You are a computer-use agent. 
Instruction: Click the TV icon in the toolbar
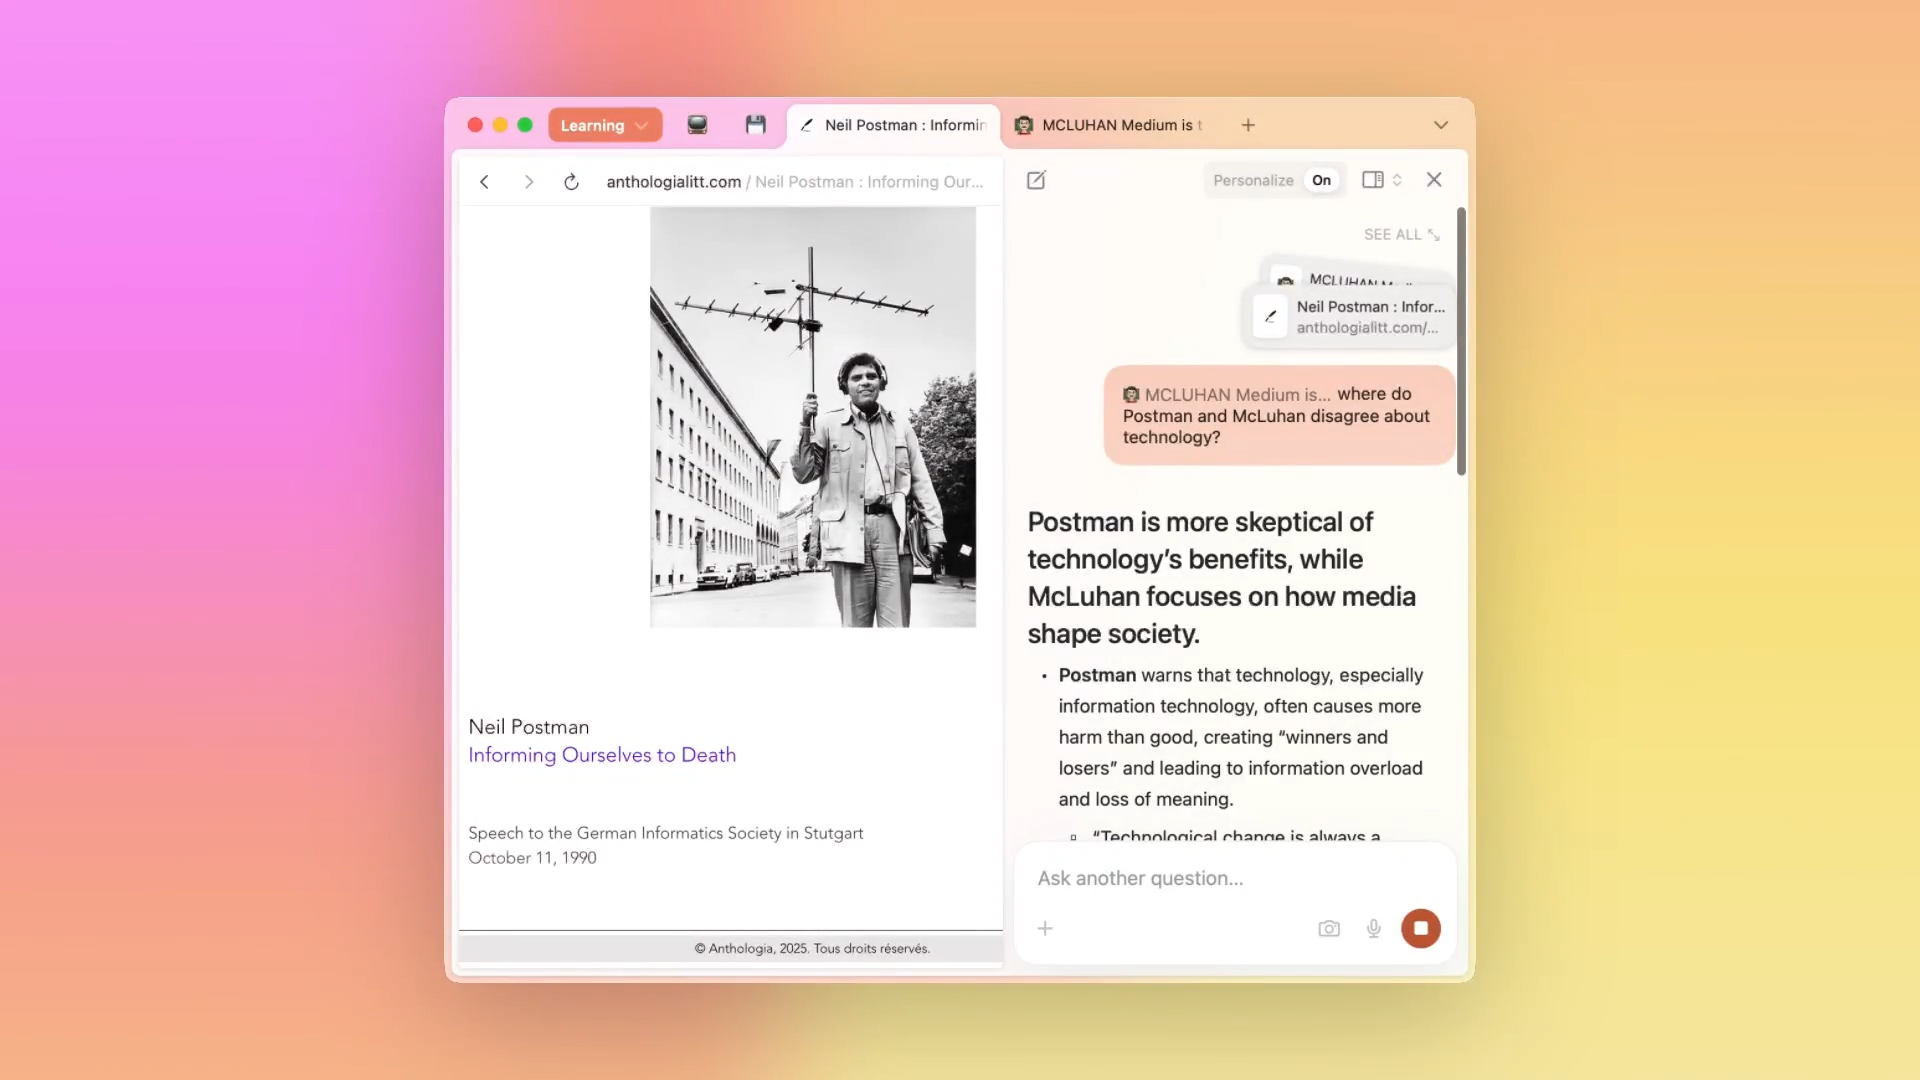click(x=697, y=124)
